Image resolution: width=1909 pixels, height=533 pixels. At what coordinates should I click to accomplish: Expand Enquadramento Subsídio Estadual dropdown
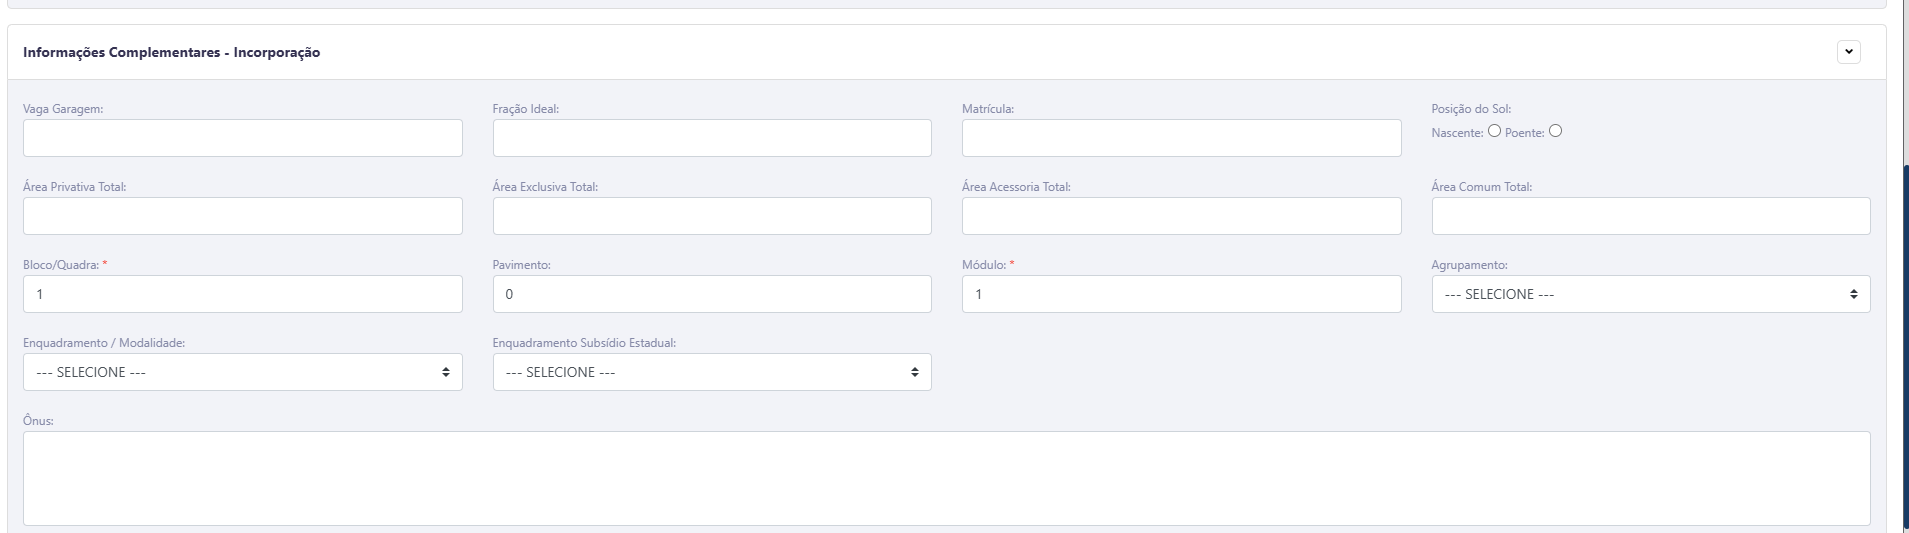point(711,372)
